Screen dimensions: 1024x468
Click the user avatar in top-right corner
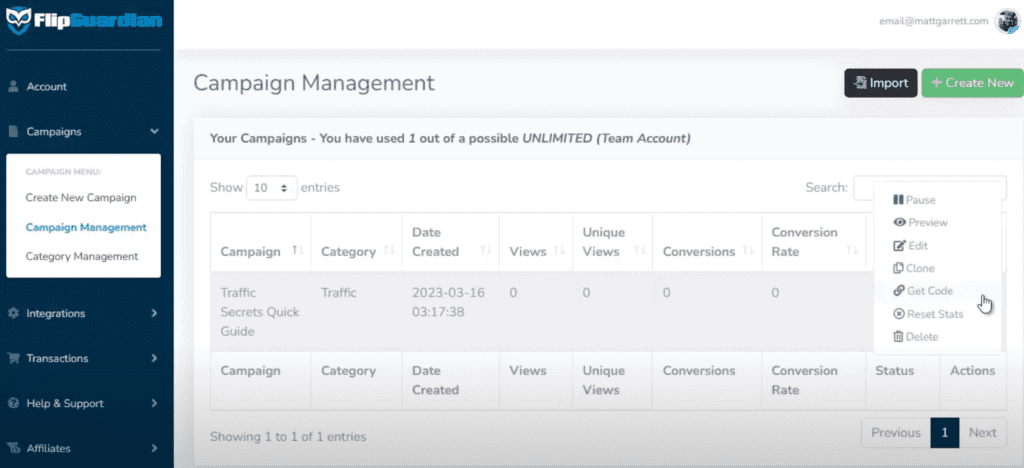pos(1006,21)
